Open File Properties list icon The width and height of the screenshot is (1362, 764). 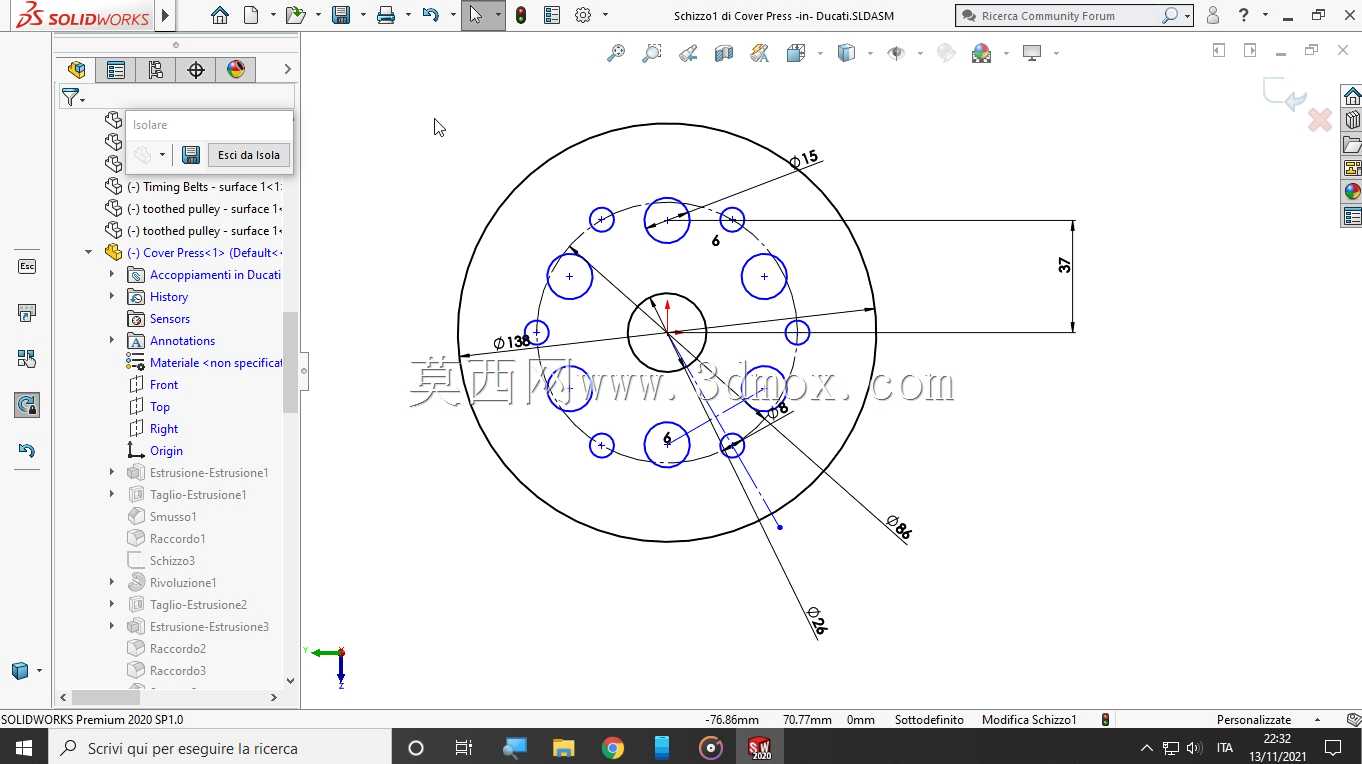click(552, 15)
